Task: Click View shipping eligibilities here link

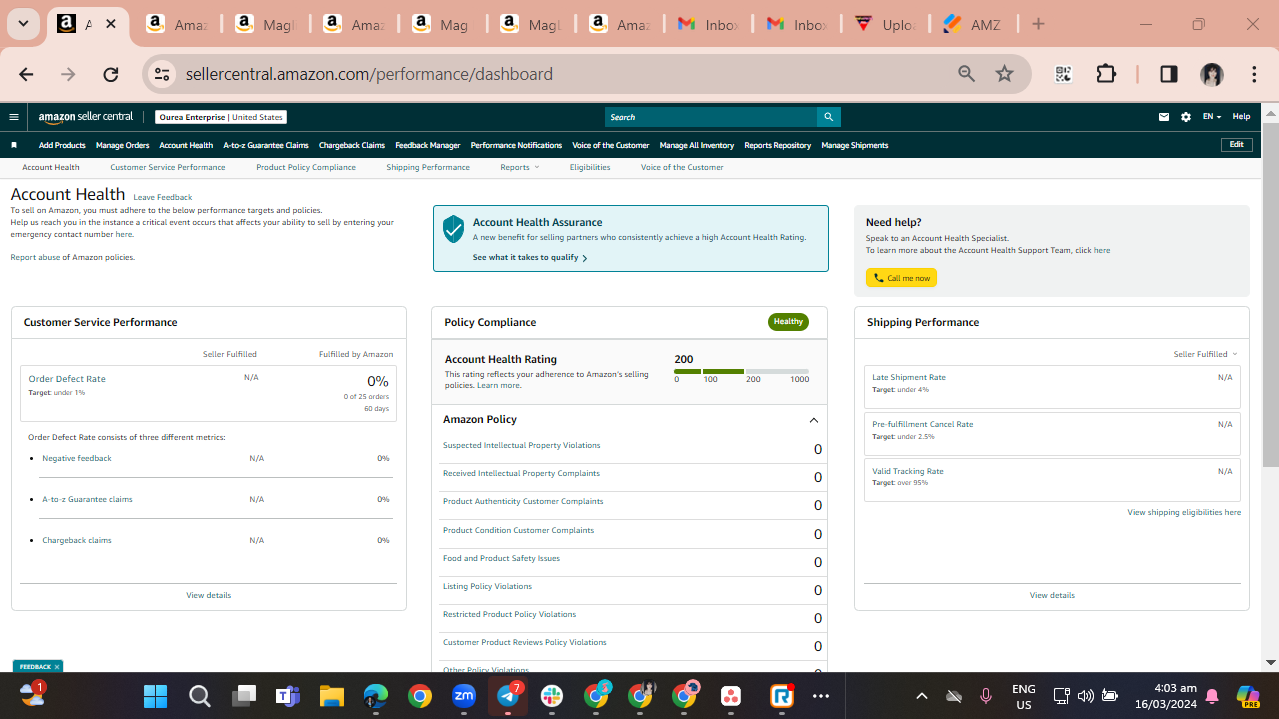Action: pos(1184,512)
